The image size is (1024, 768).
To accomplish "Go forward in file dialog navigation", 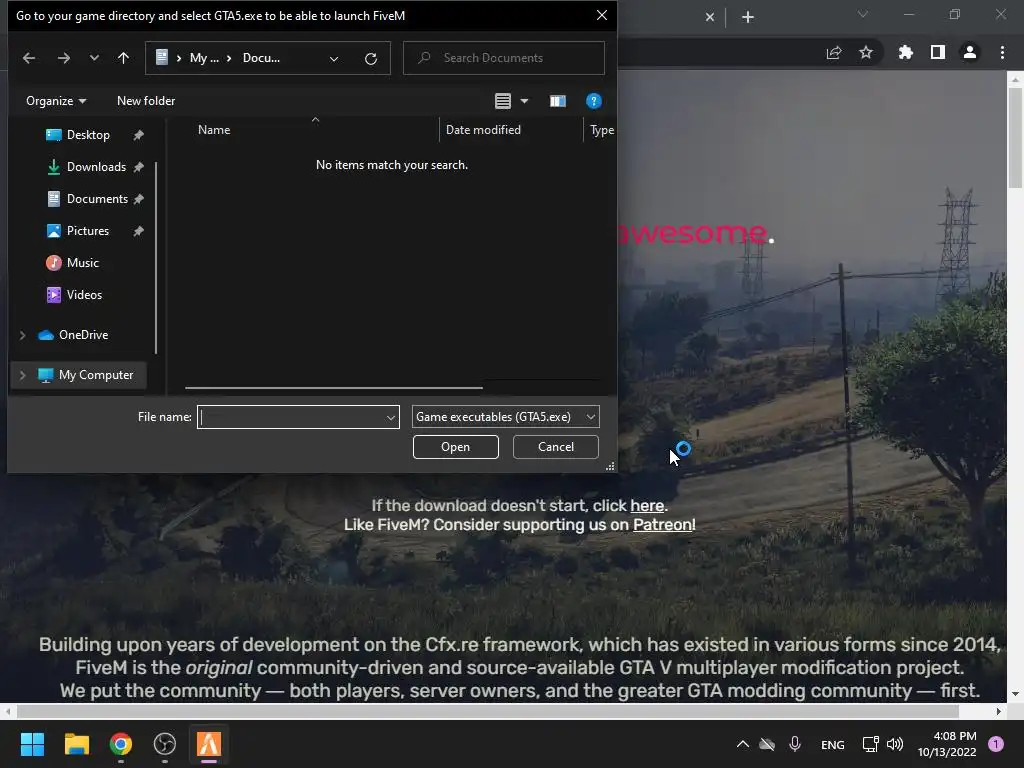I will (x=63, y=58).
